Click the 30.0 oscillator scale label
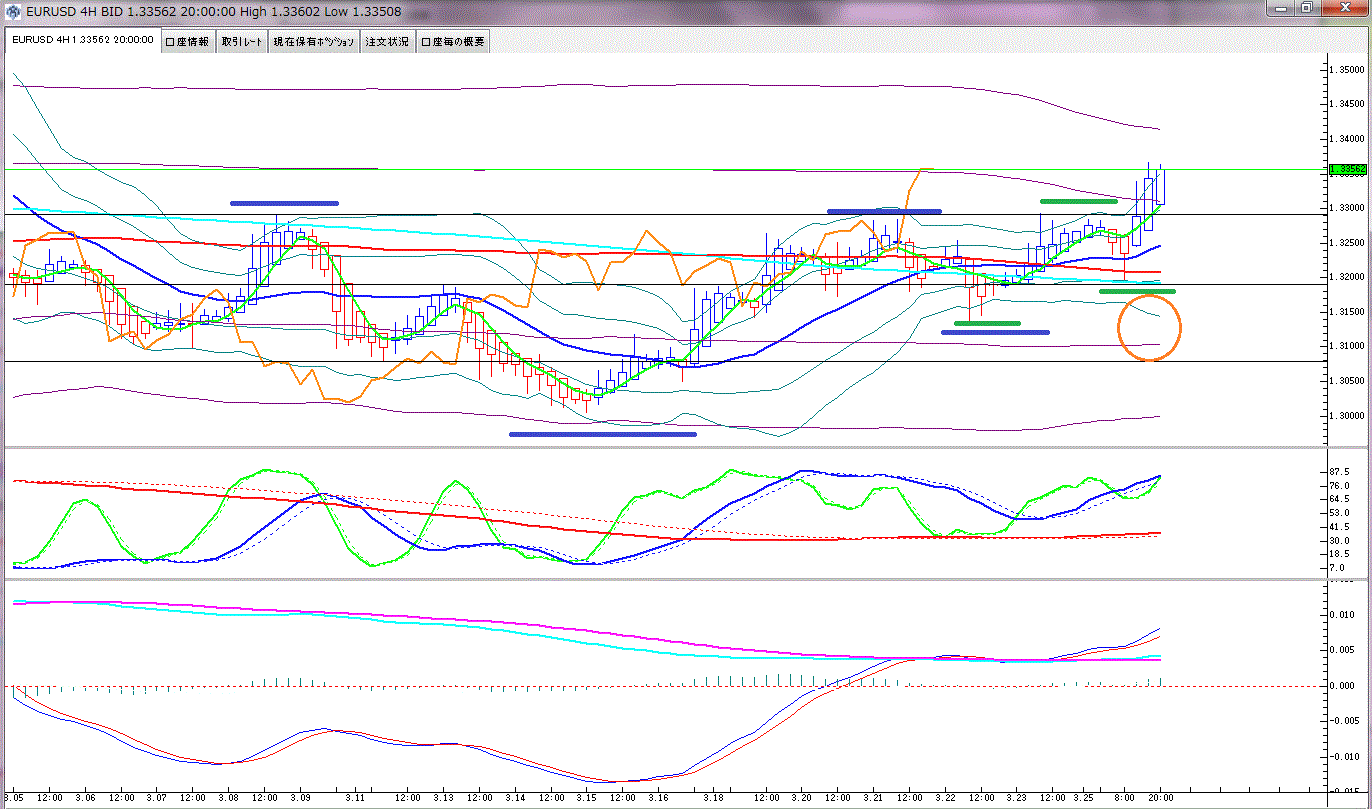1372x809 pixels. coord(1341,541)
